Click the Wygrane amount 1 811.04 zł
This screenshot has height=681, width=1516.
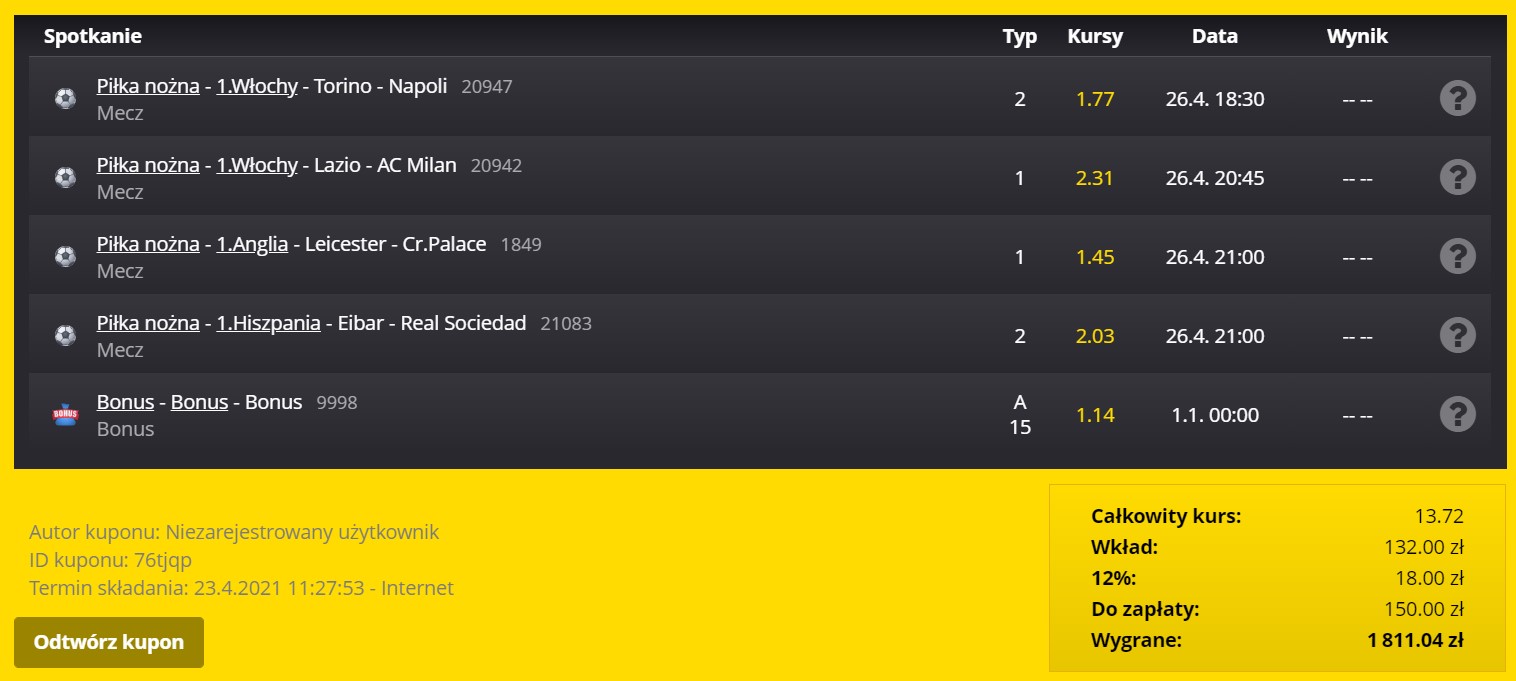pyautogui.click(x=1415, y=640)
